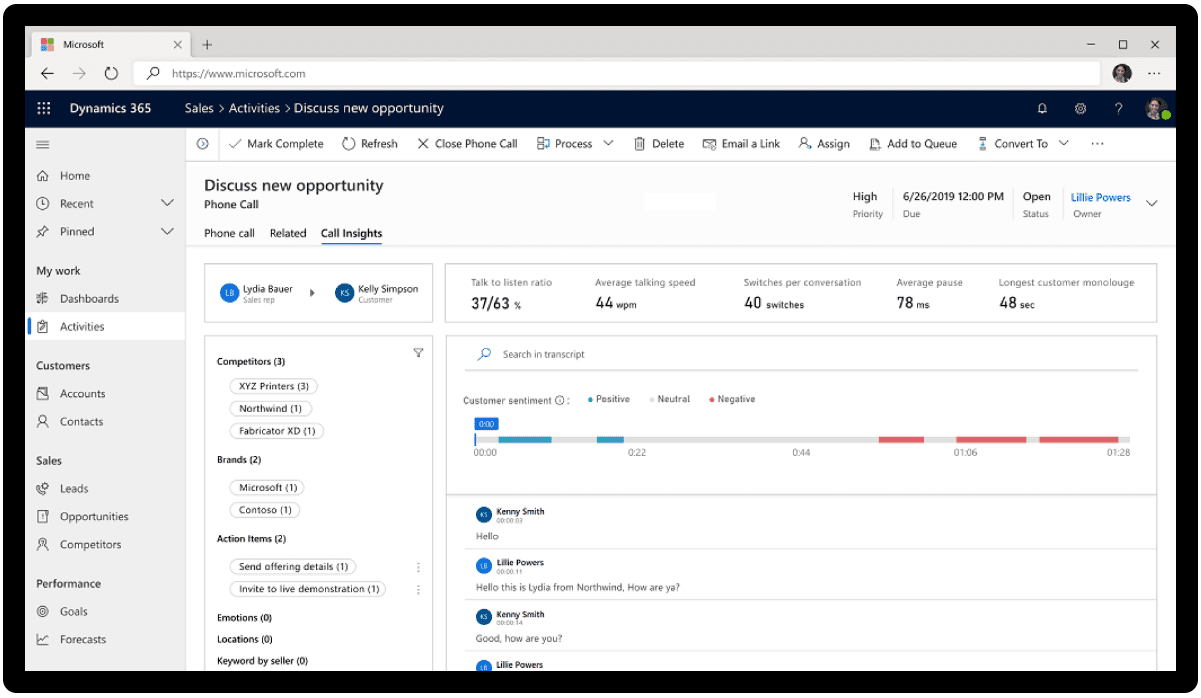The image size is (1201, 698).
Task: Select the Fabricator XD (1) tag
Action: click(x=277, y=431)
